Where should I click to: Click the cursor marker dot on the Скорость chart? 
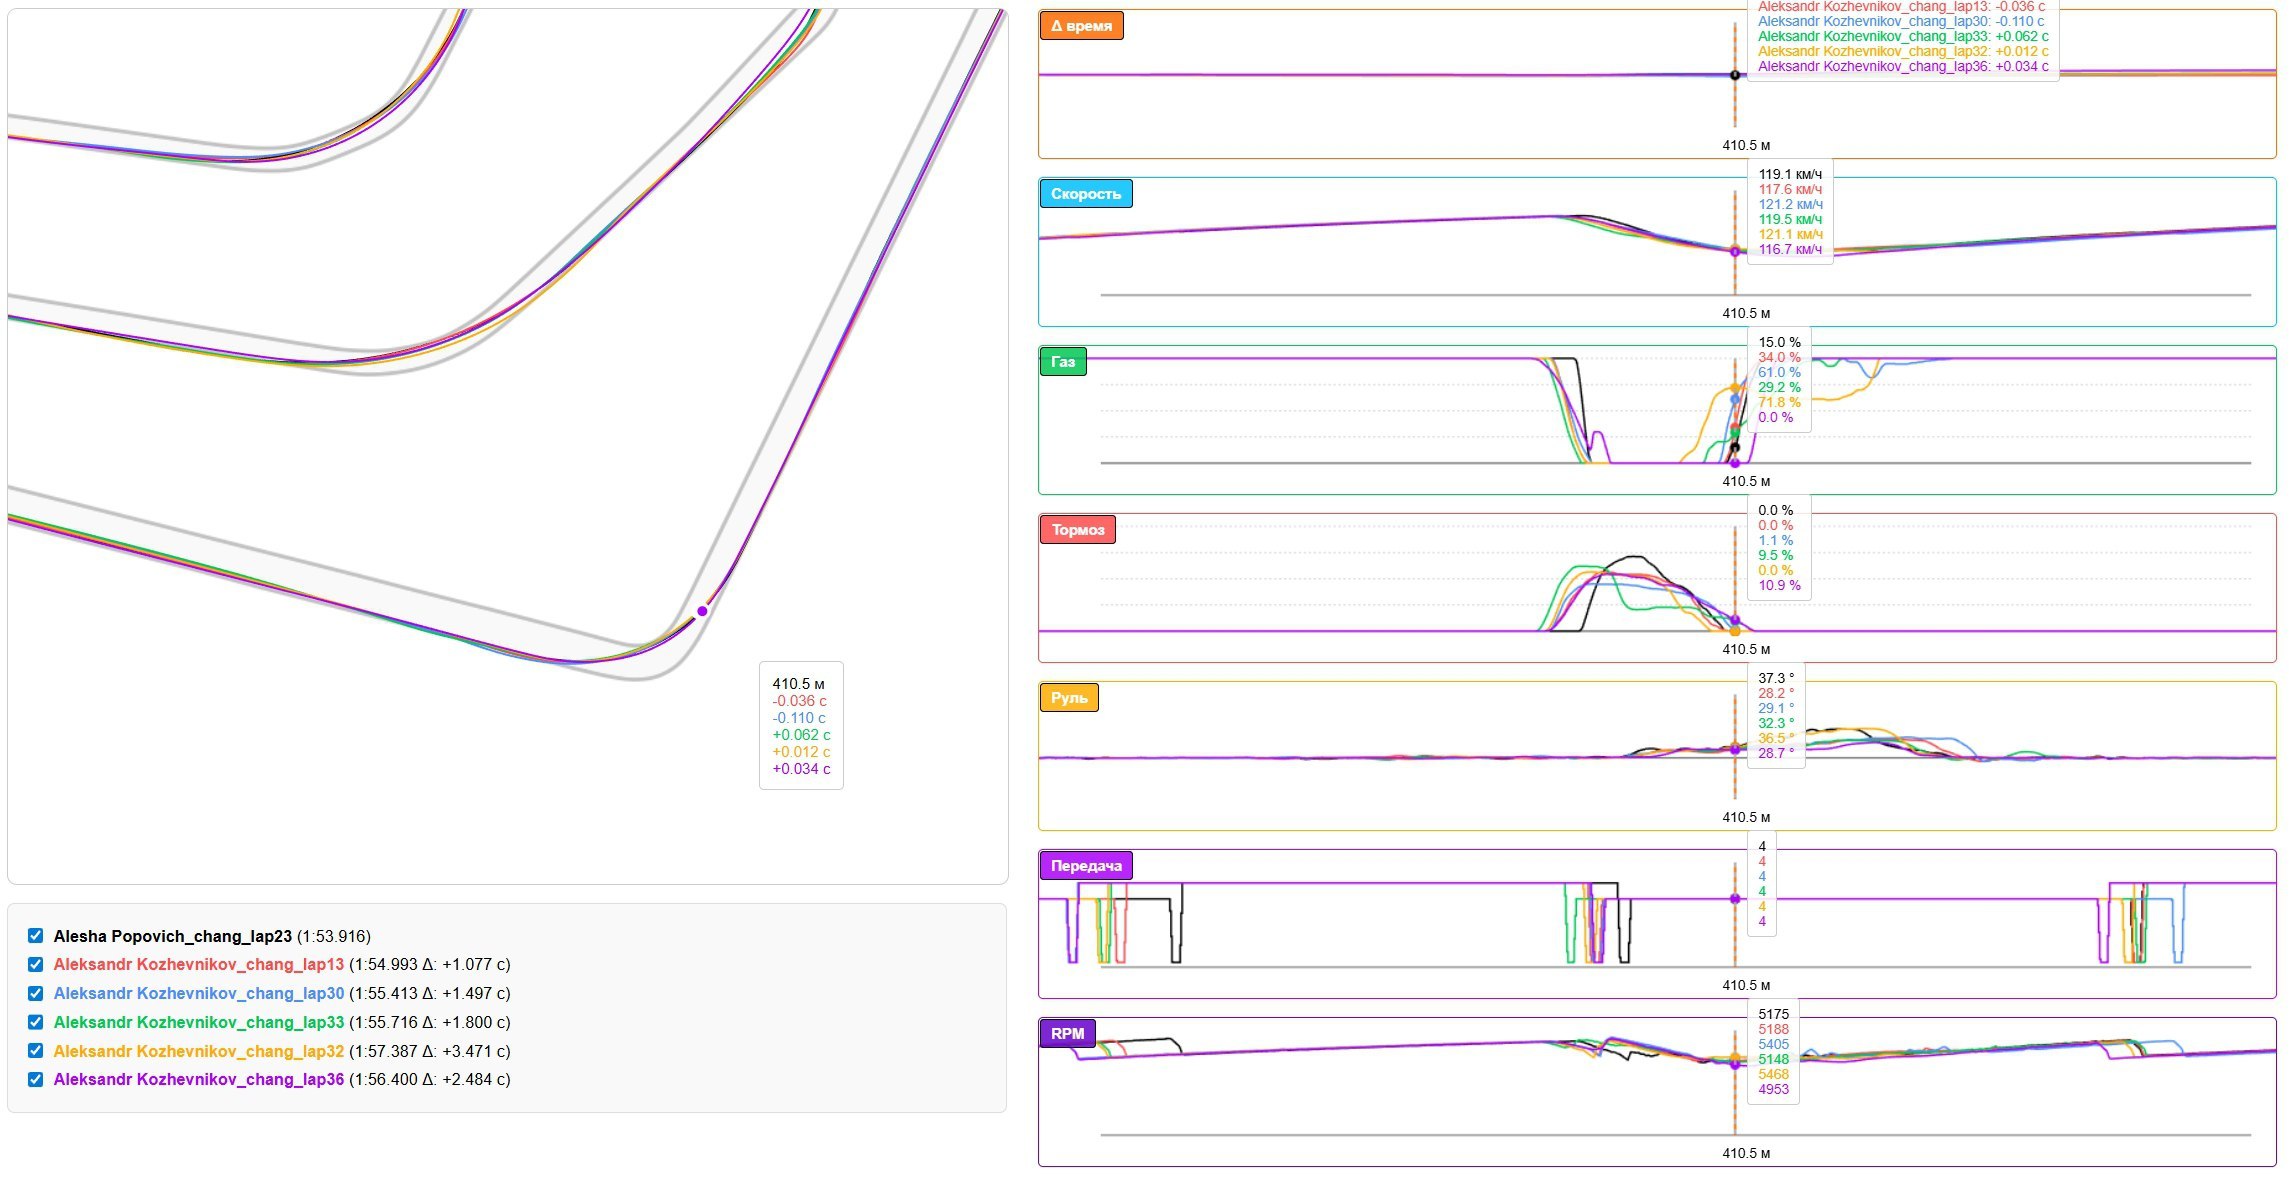click(1735, 251)
